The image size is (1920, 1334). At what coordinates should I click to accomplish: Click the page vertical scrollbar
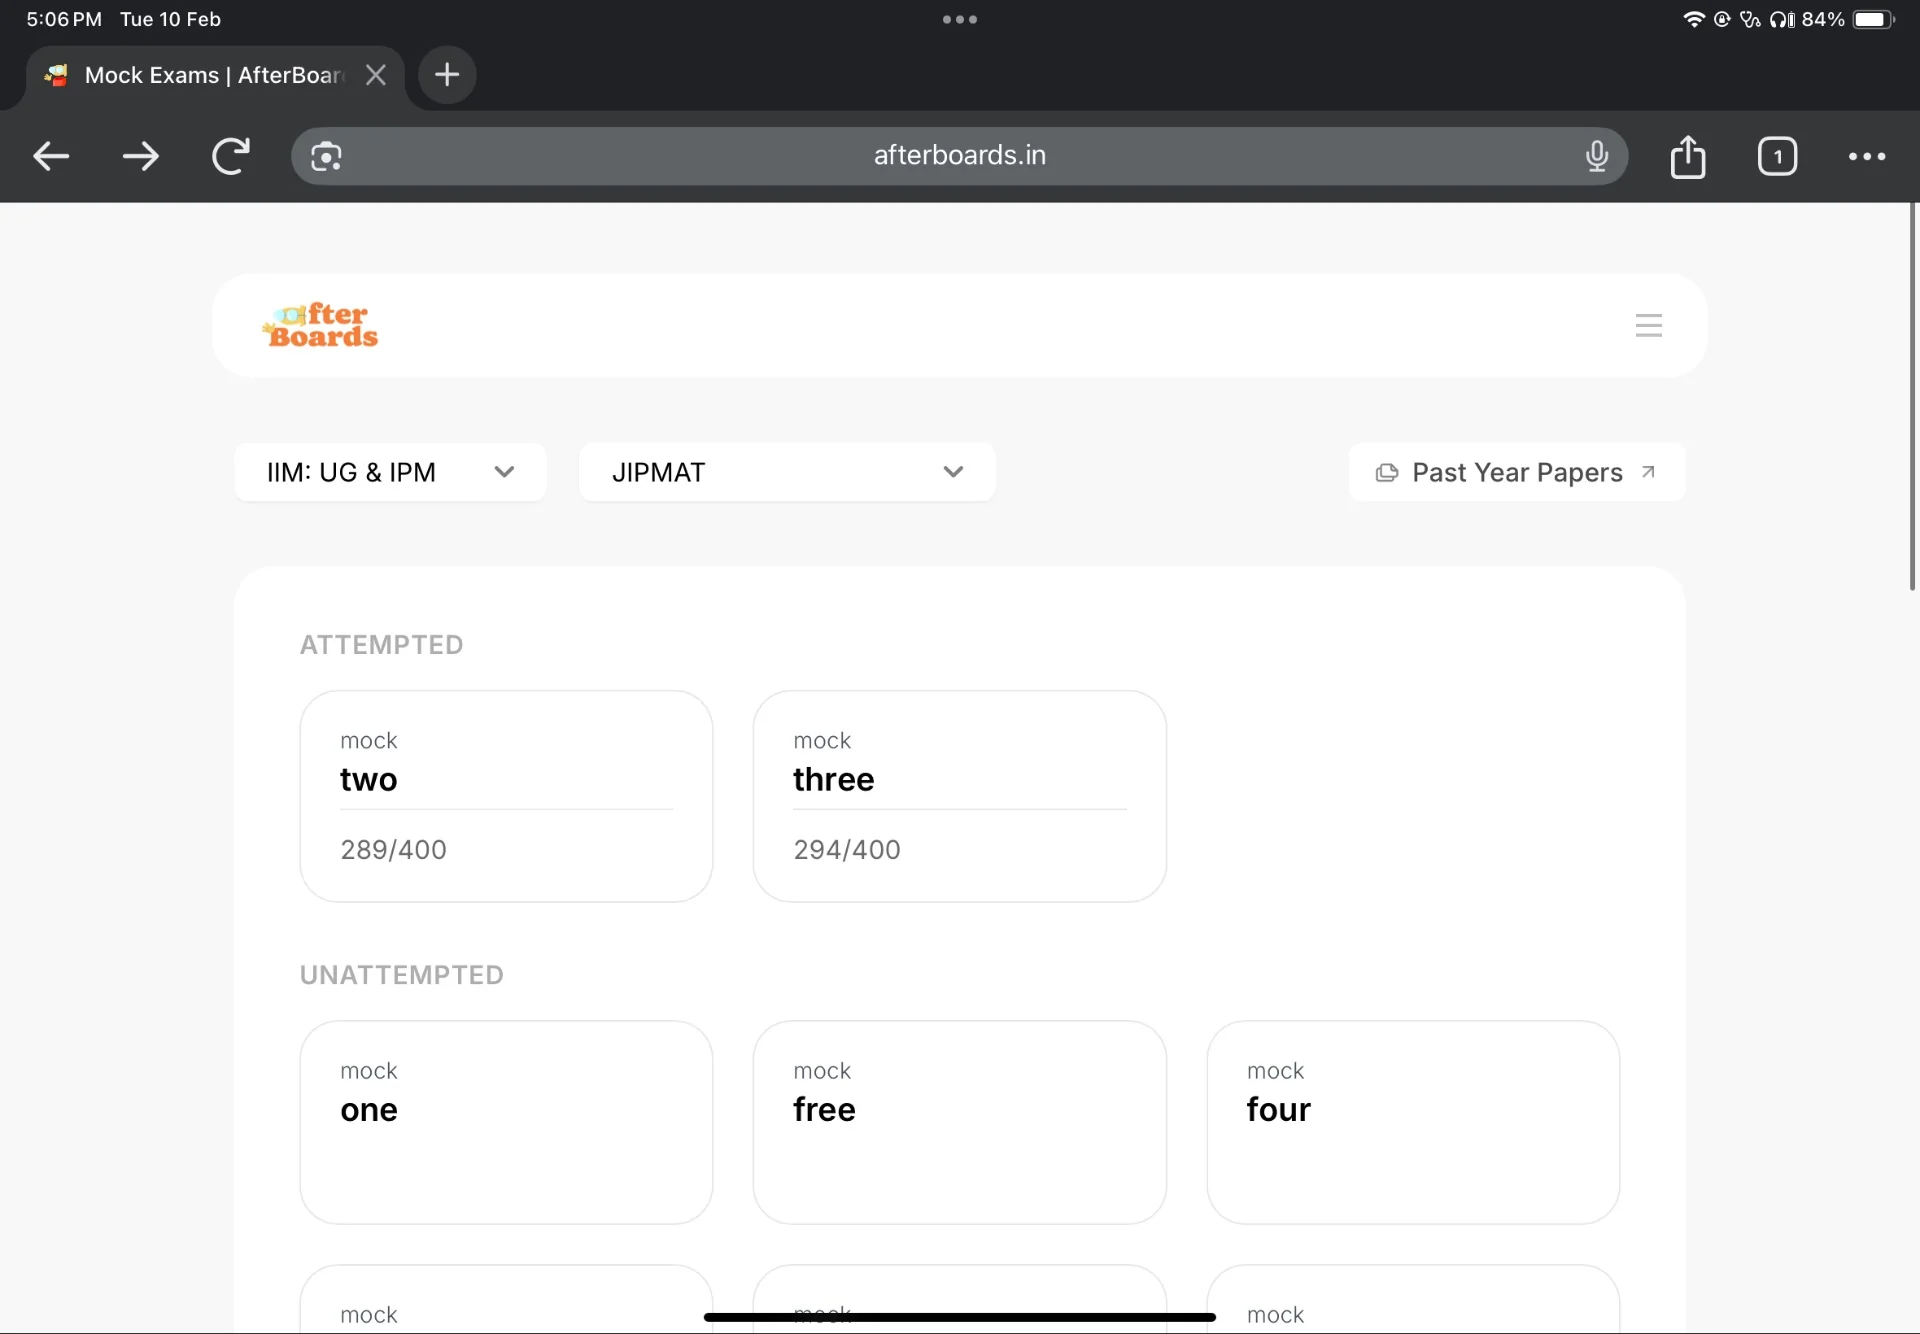click(x=1913, y=397)
